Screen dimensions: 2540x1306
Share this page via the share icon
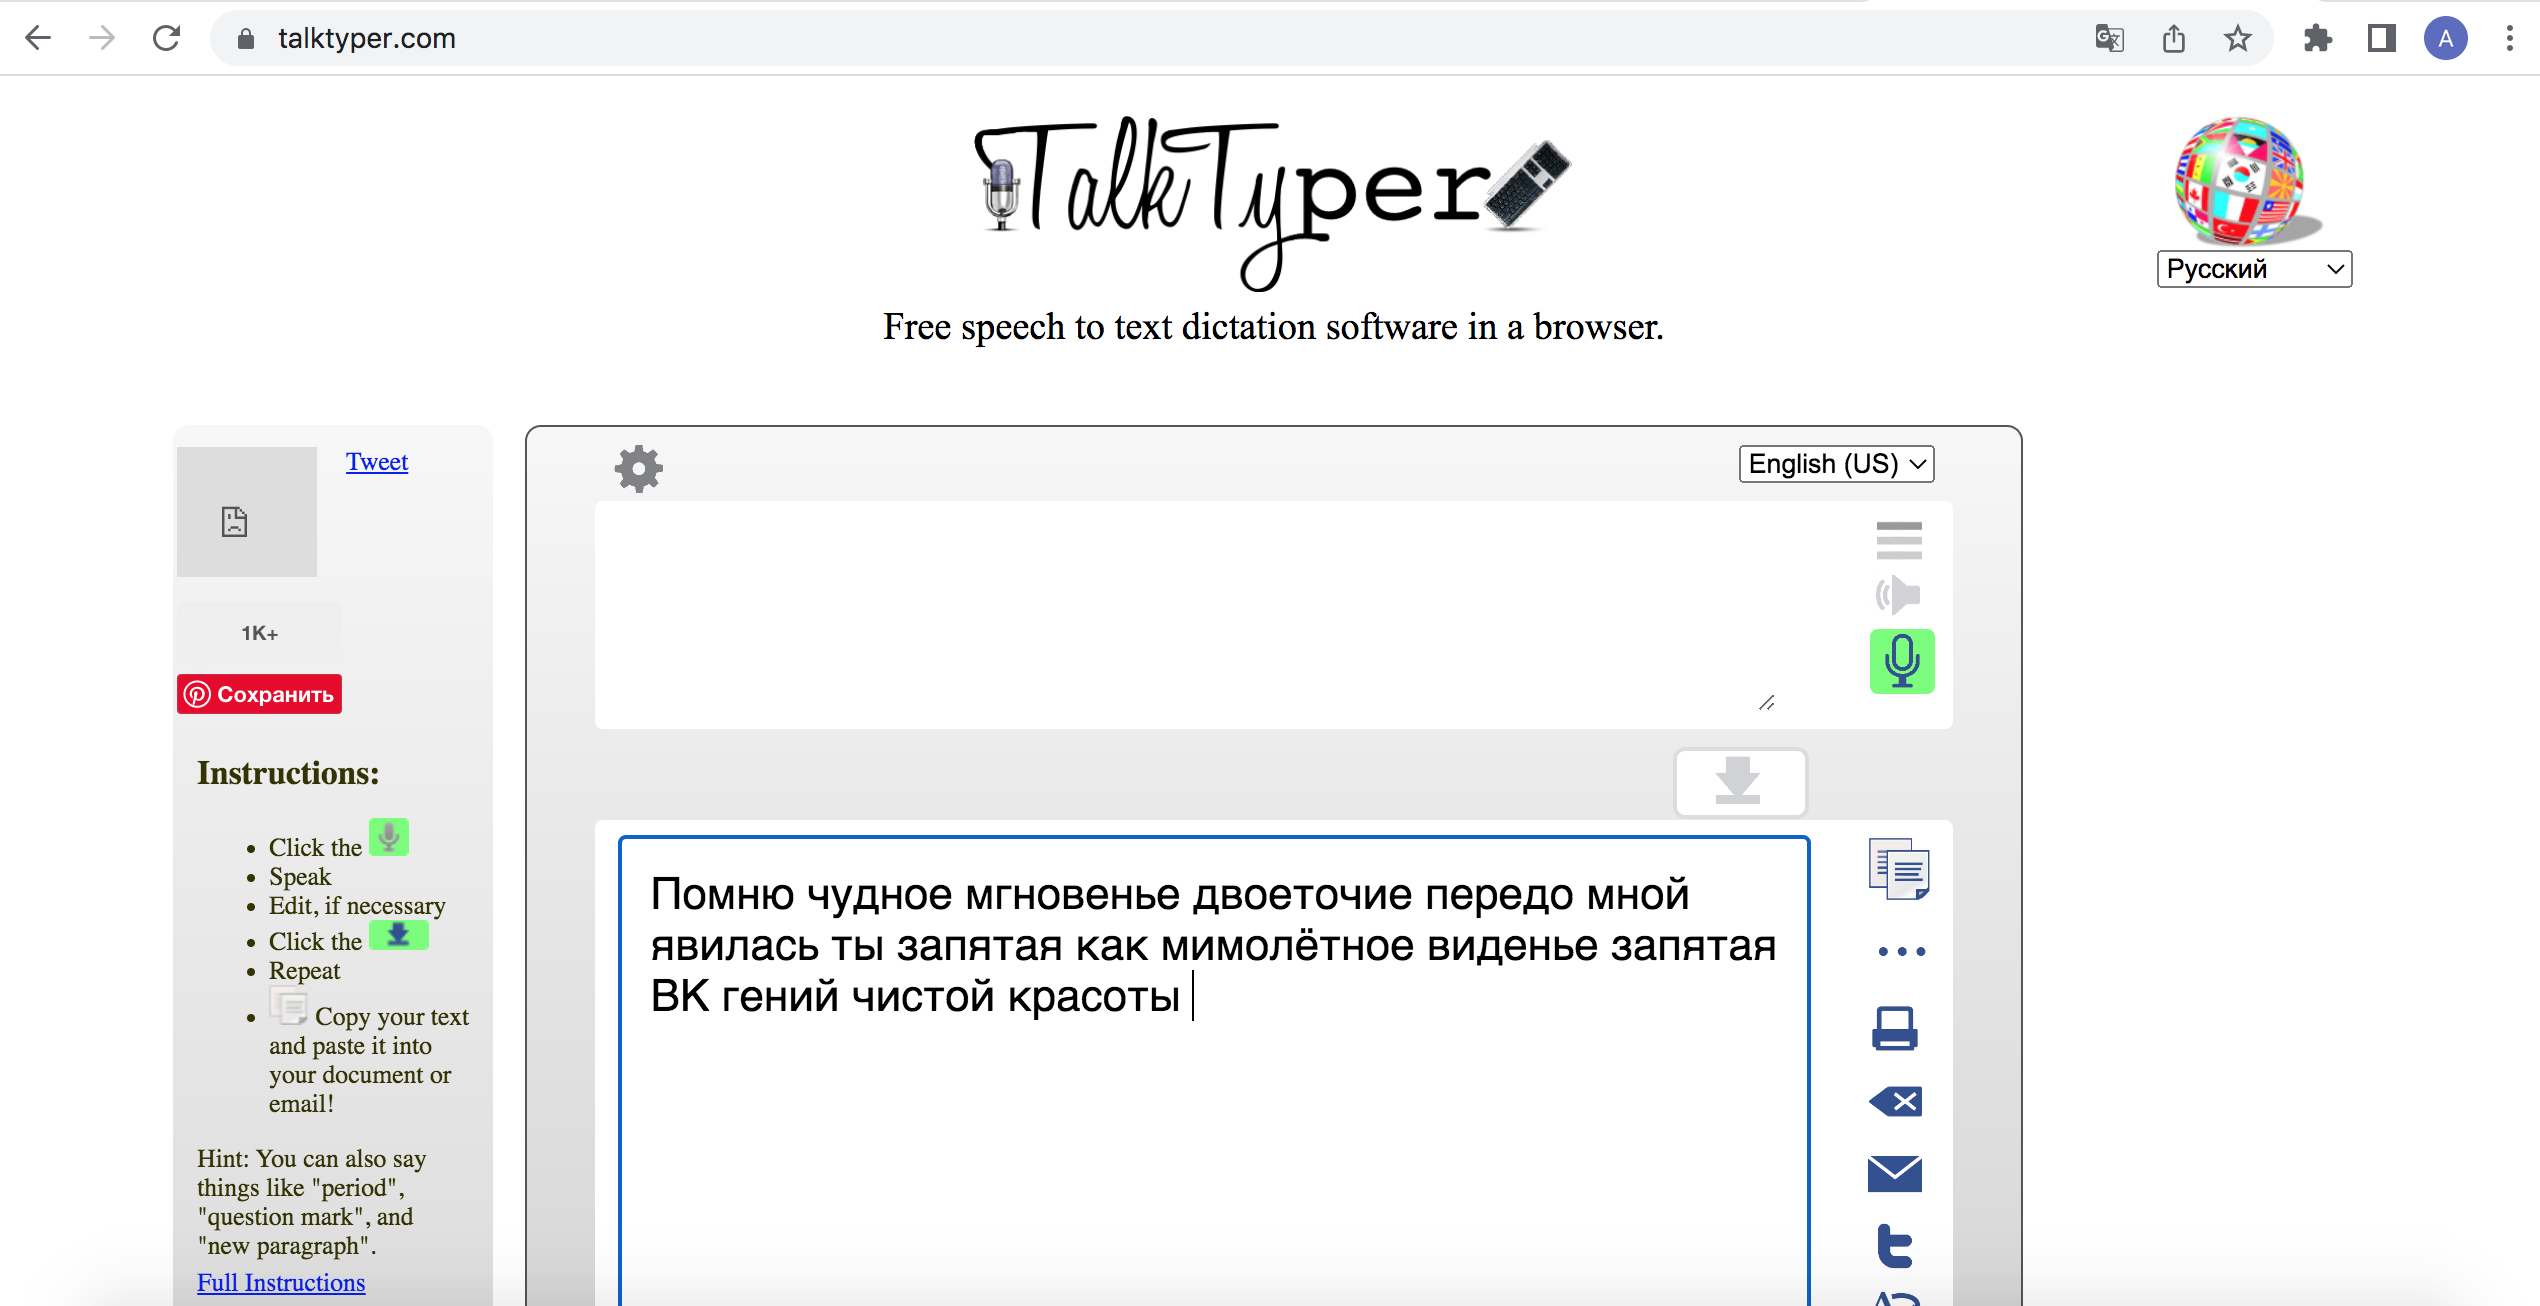(2173, 39)
